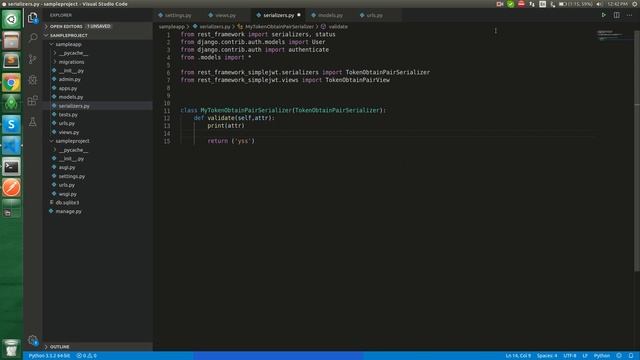Launch Google Chrome from the dock

11,83
